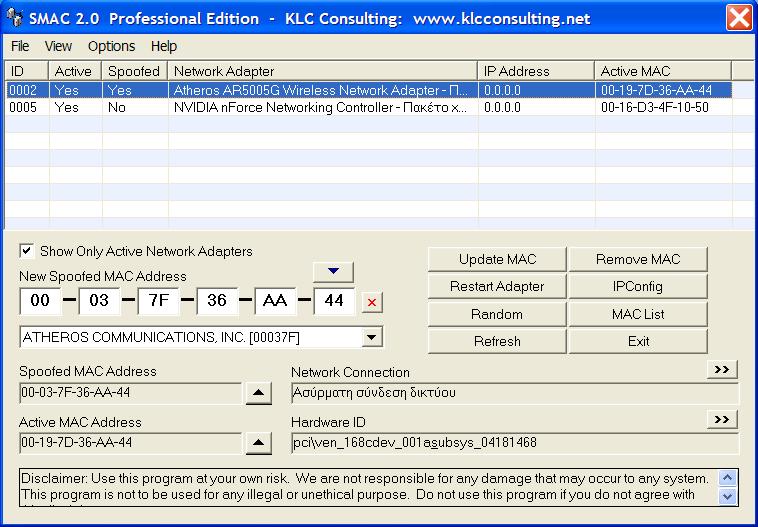
Task: Click the up arrow beside Active MAC Address
Action: point(259,443)
